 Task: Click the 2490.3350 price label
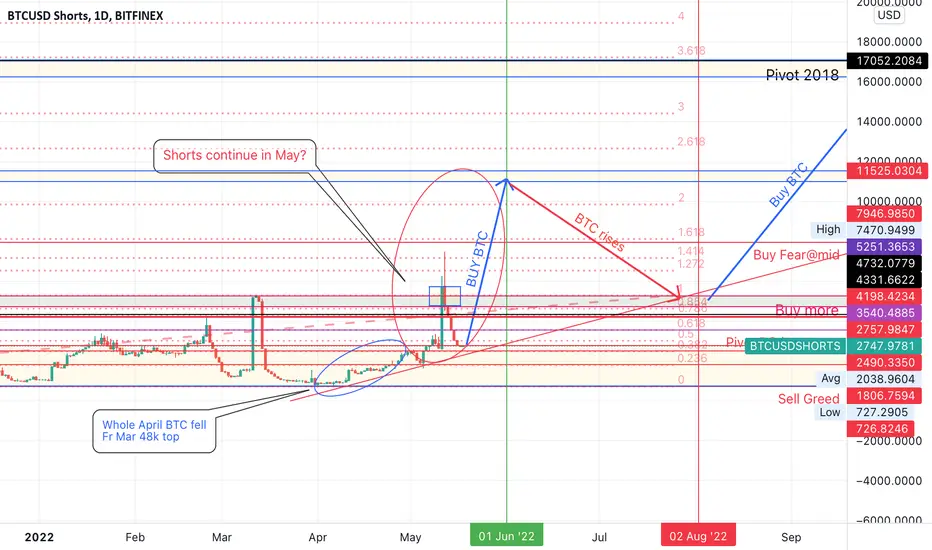click(x=884, y=362)
